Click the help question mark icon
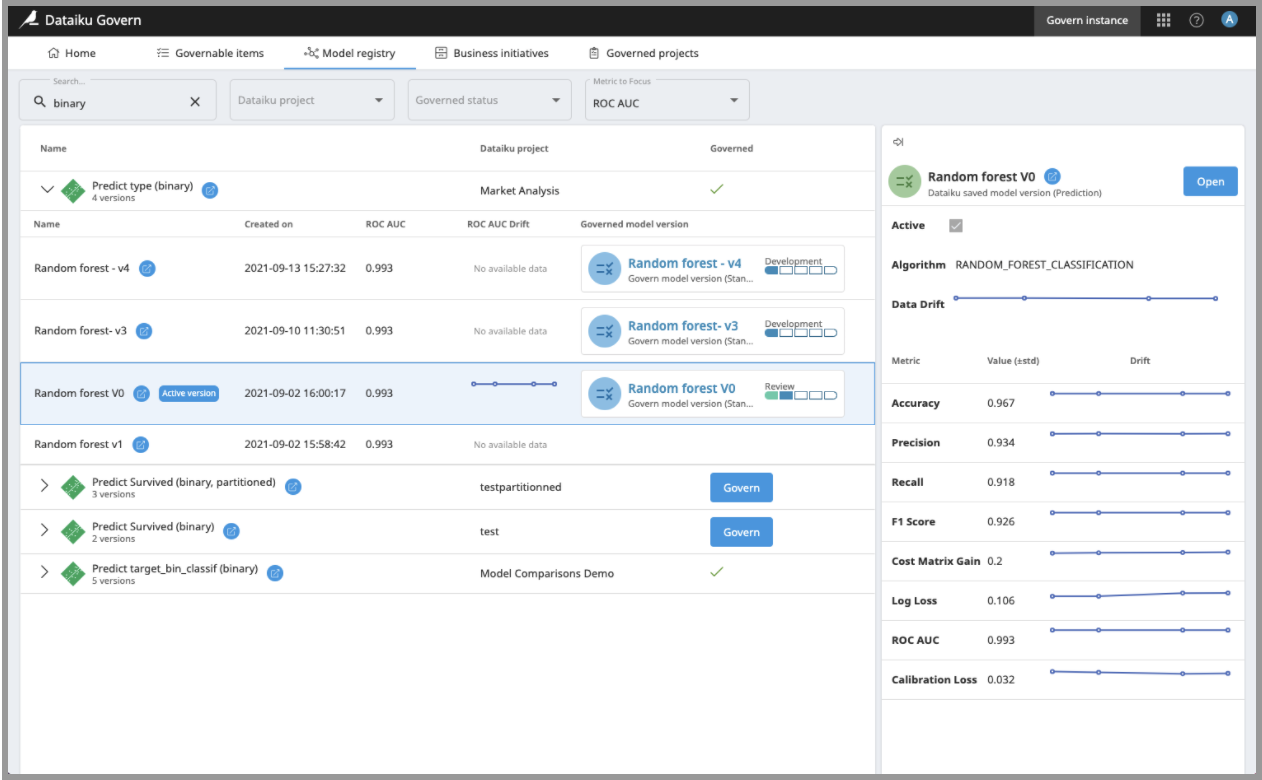The height and width of the screenshot is (780, 1262). [x=1196, y=20]
